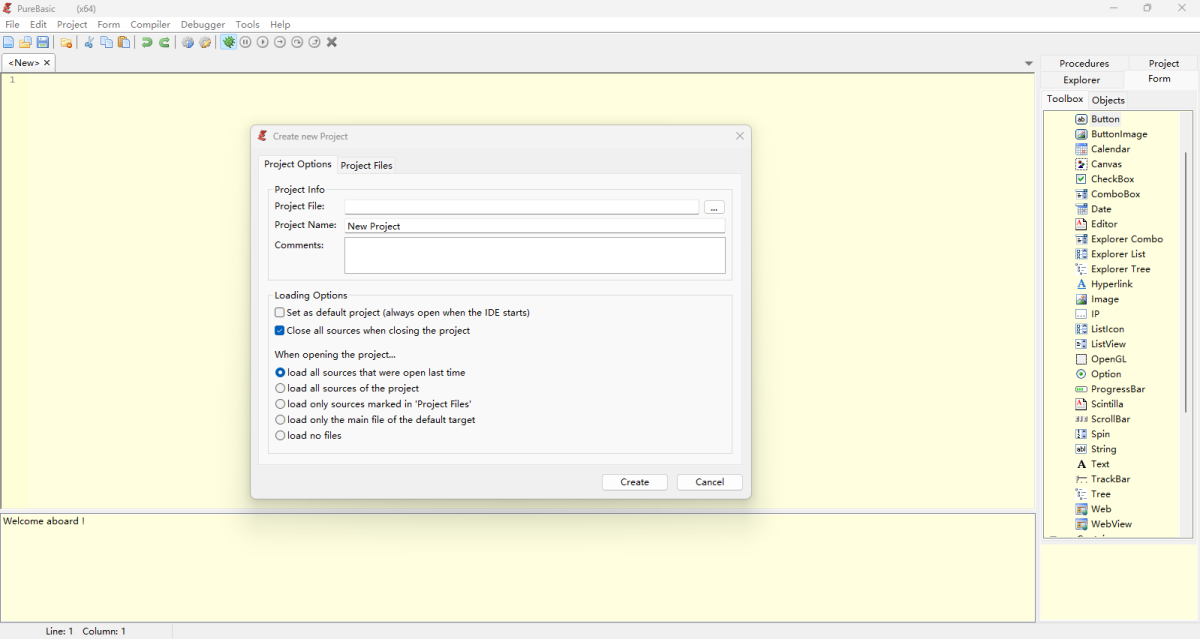Image resolution: width=1200 pixels, height=639 pixels.
Task: Select 'load no files' radio option
Action: point(280,436)
